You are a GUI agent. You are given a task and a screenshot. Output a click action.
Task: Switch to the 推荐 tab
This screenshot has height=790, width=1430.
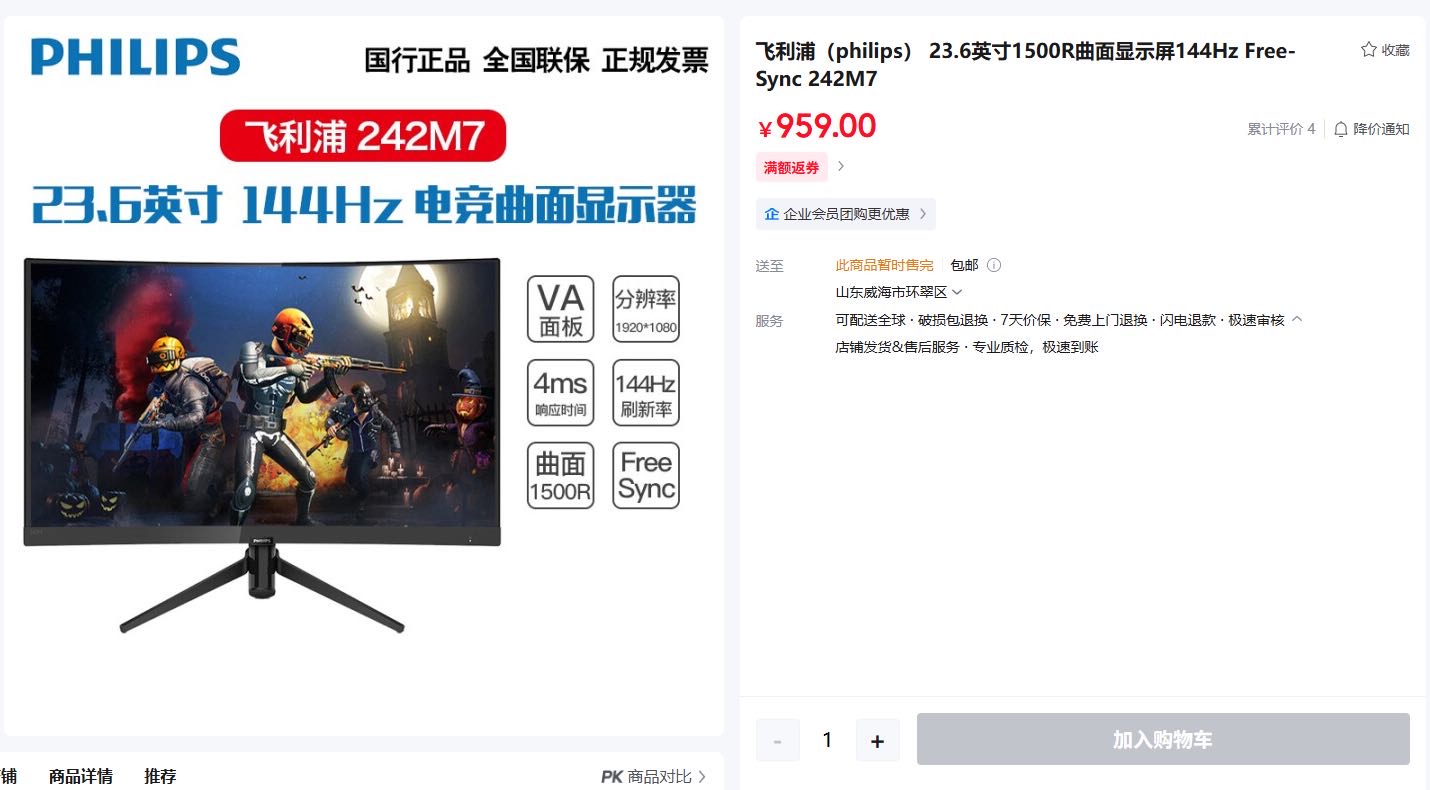160,776
